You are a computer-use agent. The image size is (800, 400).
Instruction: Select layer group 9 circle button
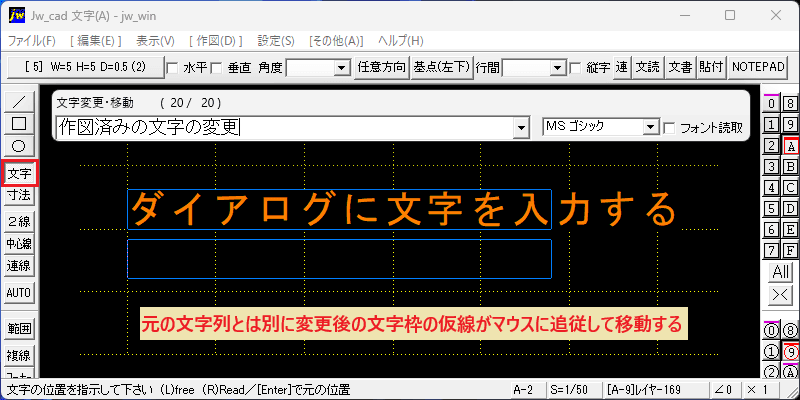[791, 352]
